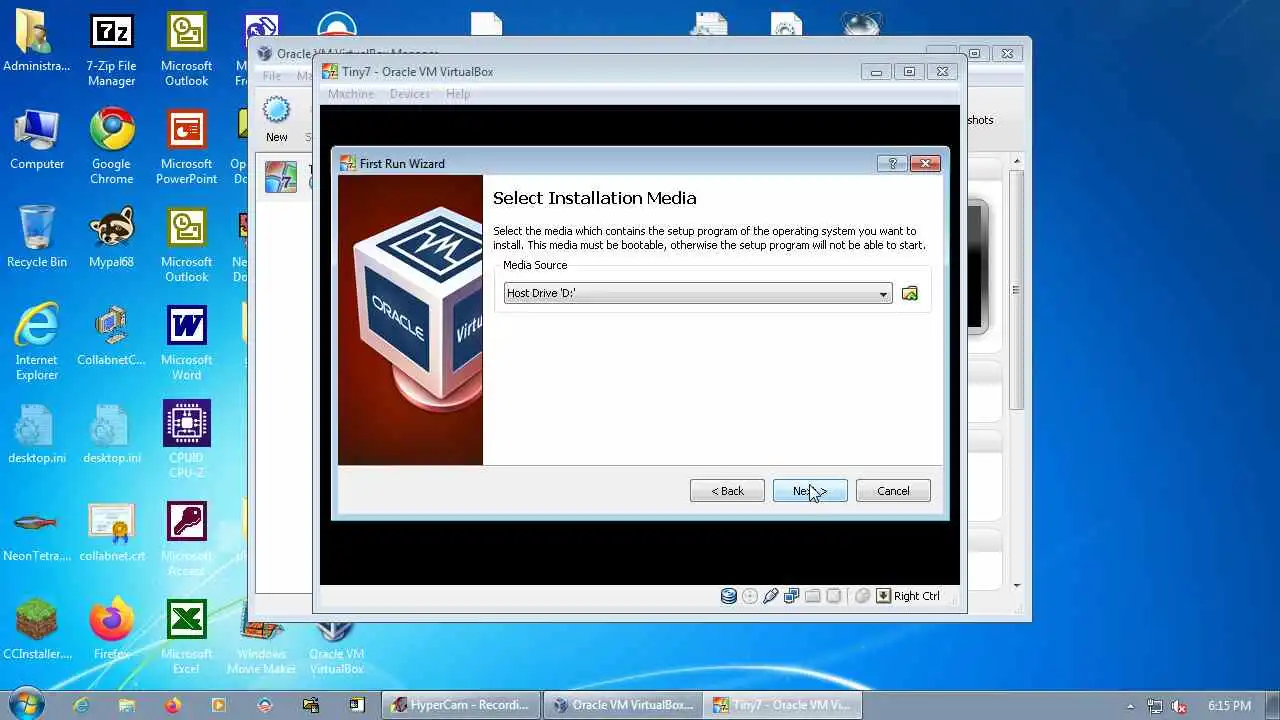This screenshot has height=720, width=1280.
Task: Open Firefox desktop icon
Action: (112, 630)
